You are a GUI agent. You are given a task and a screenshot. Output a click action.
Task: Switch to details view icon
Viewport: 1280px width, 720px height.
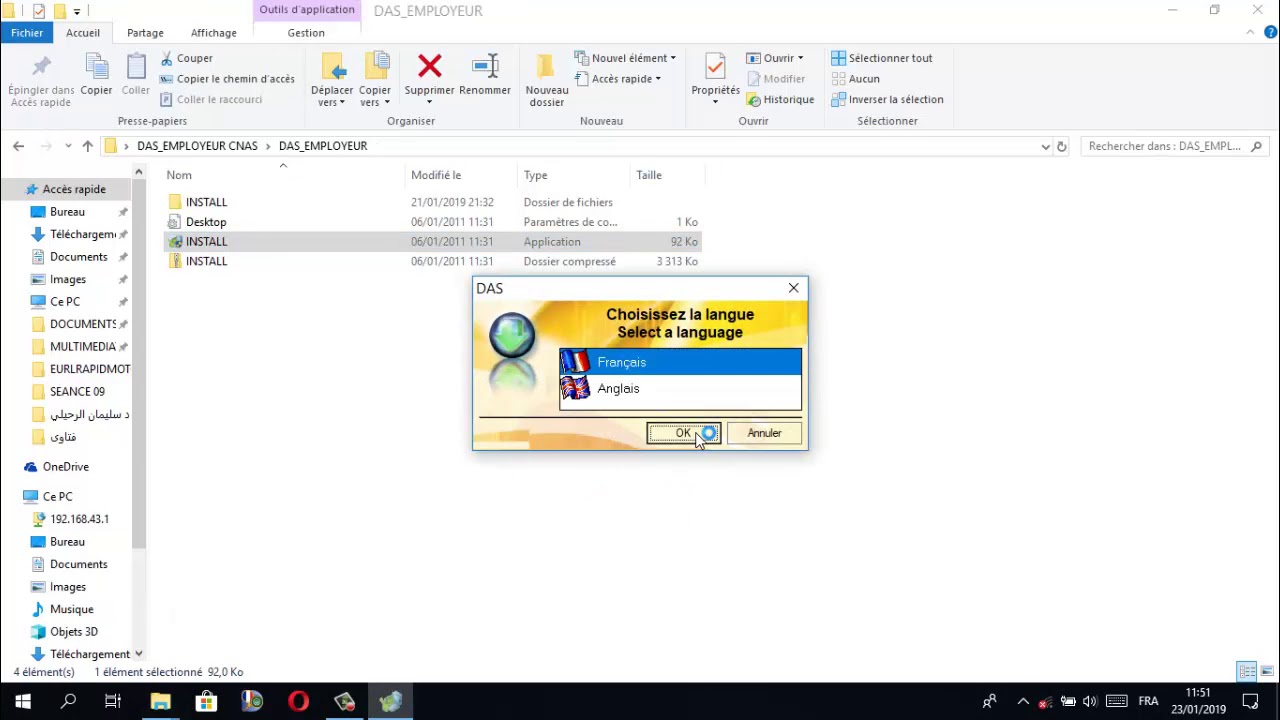tap(1247, 672)
